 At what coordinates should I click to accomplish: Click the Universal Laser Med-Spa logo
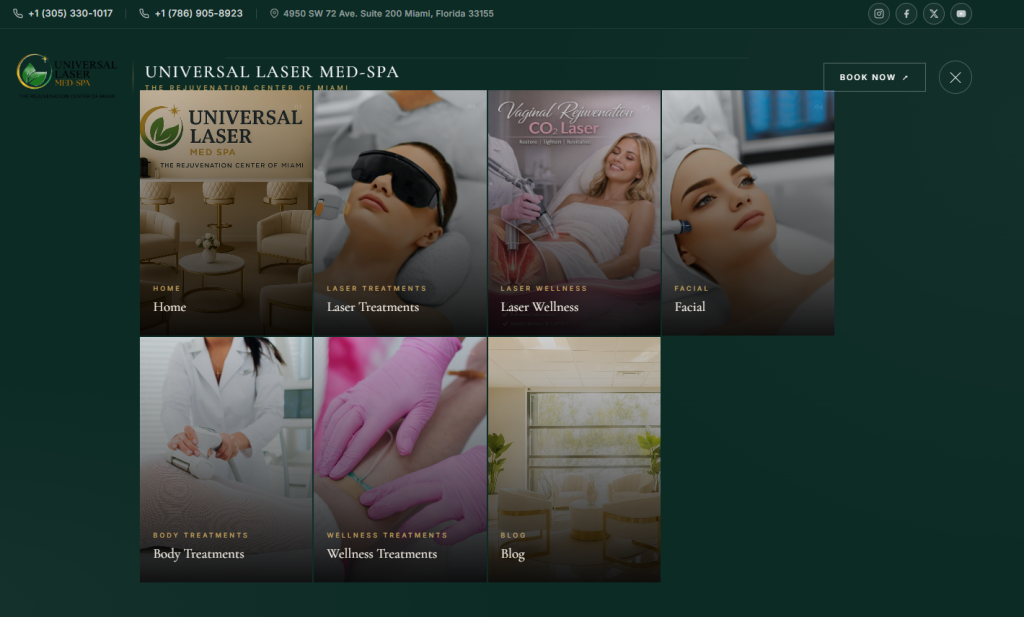click(67, 76)
